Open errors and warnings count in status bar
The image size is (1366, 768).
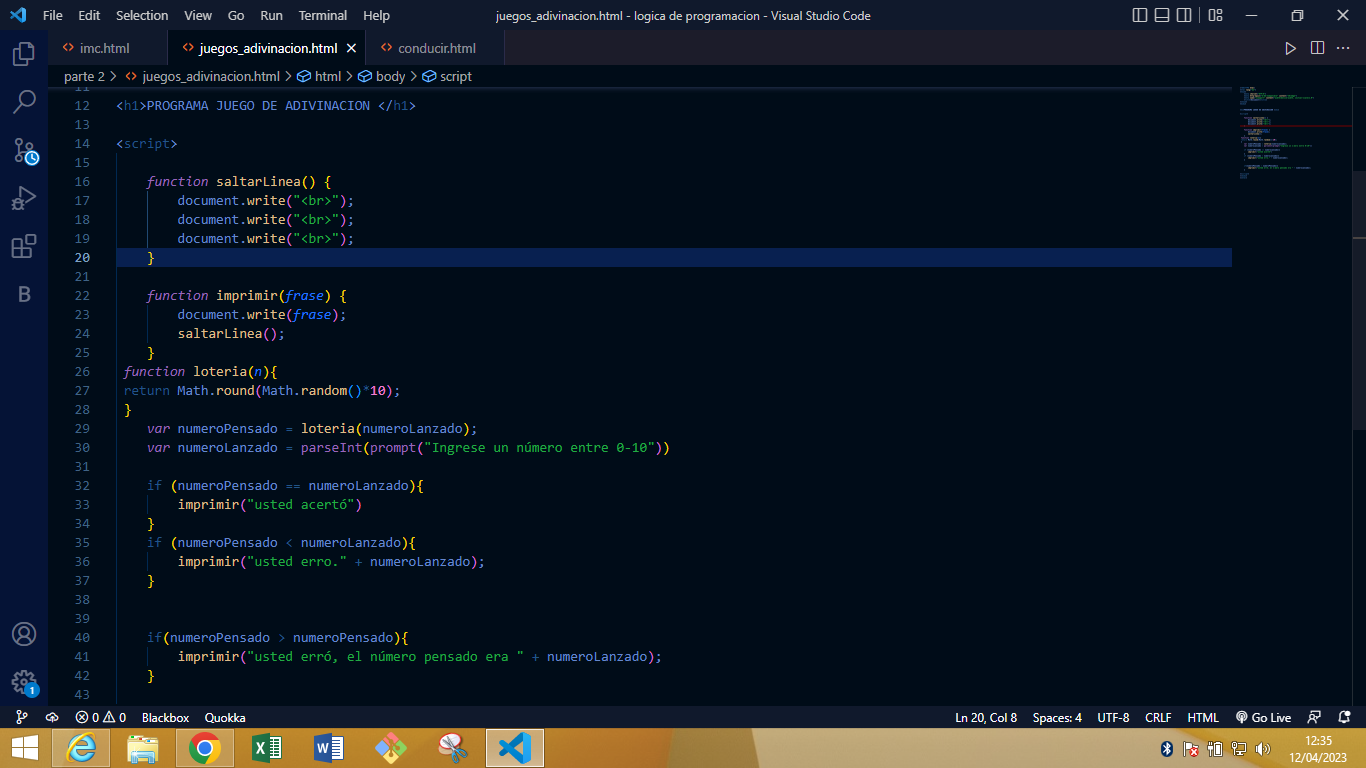tap(100, 718)
